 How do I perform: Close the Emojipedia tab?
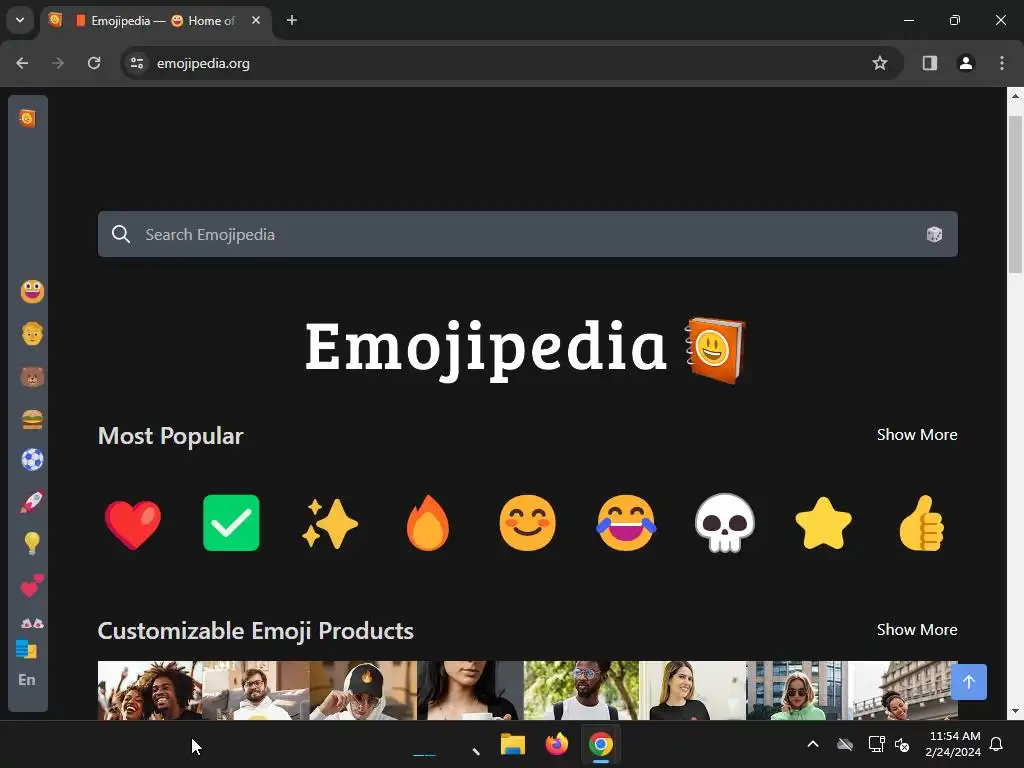tap(256, 20)
